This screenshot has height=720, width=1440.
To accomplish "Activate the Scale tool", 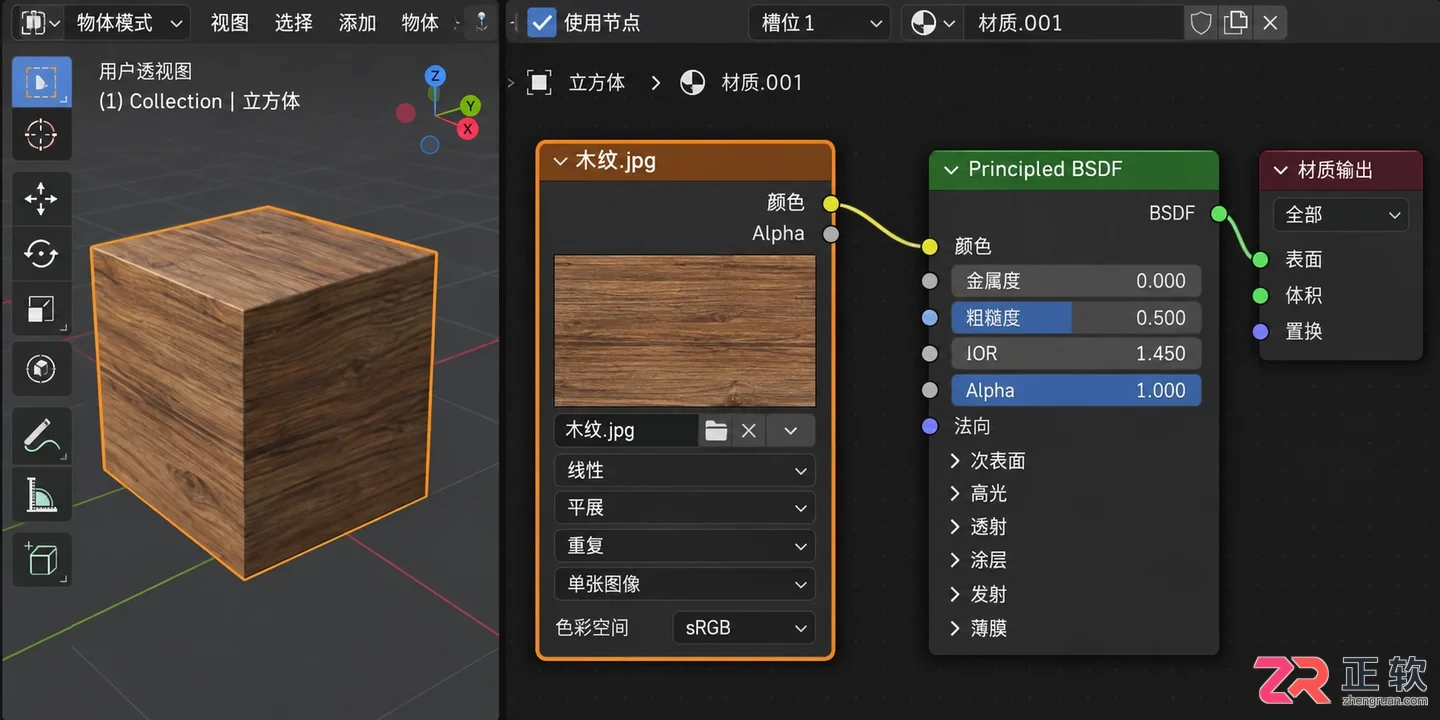I will pyautogui.click(x=41, y=310).
